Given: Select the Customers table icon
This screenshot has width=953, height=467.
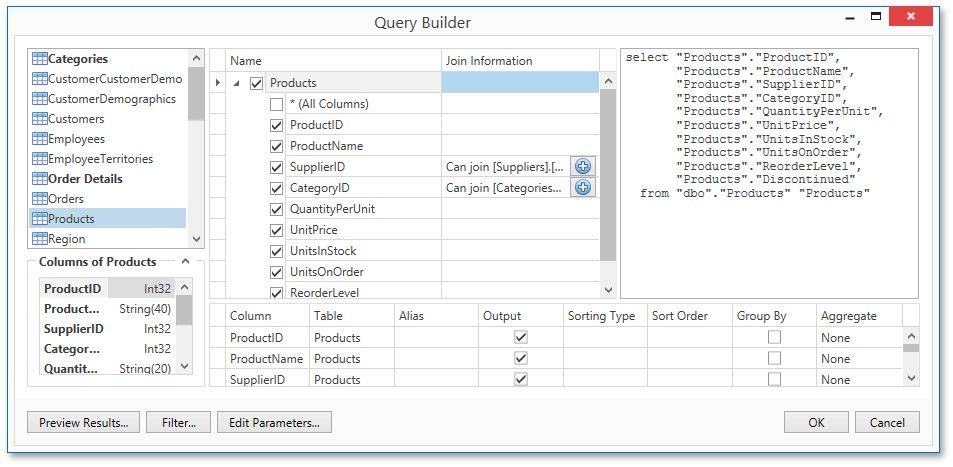Looking at the screenshot, I should coord(40,119).
